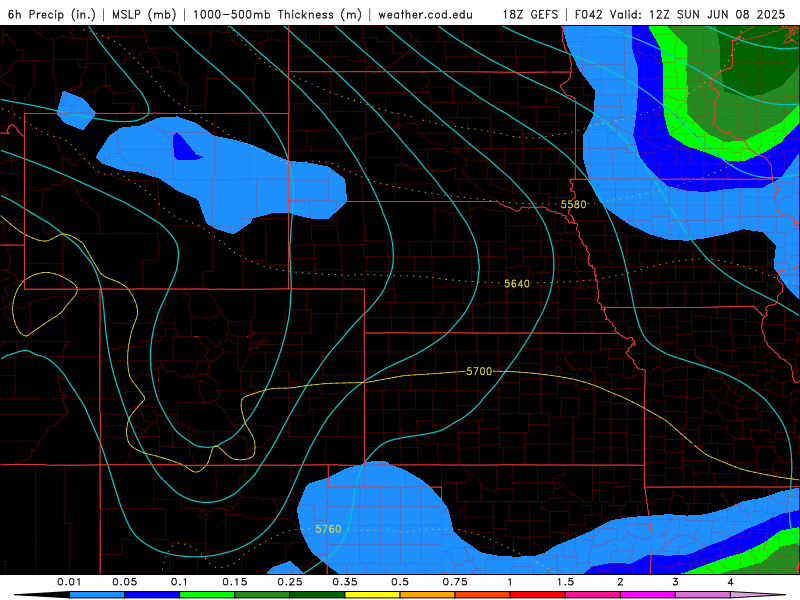Click the red 1–1.5 legend swatch
The image size is (800, 600).
(x=538, y=595)
